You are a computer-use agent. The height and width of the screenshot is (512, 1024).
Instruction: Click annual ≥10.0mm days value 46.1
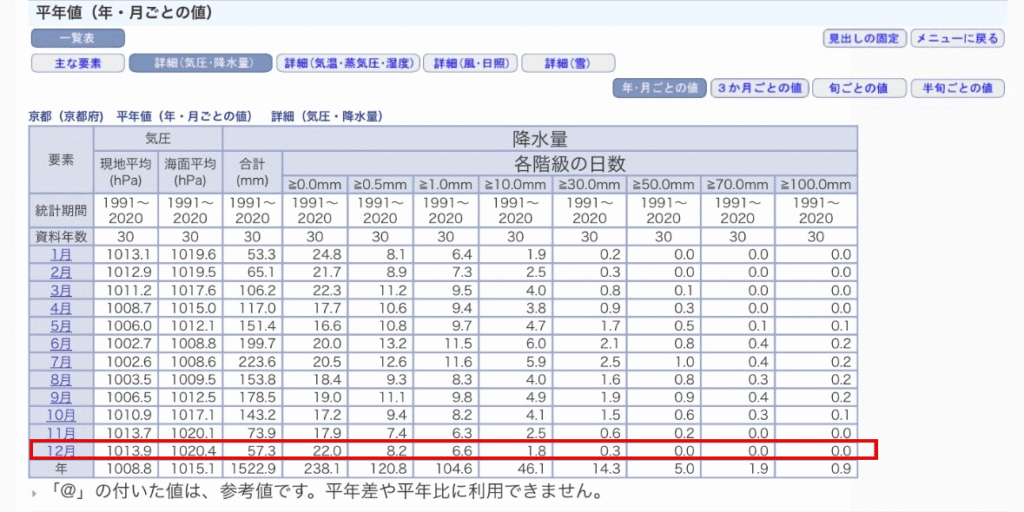pos(531,468)
